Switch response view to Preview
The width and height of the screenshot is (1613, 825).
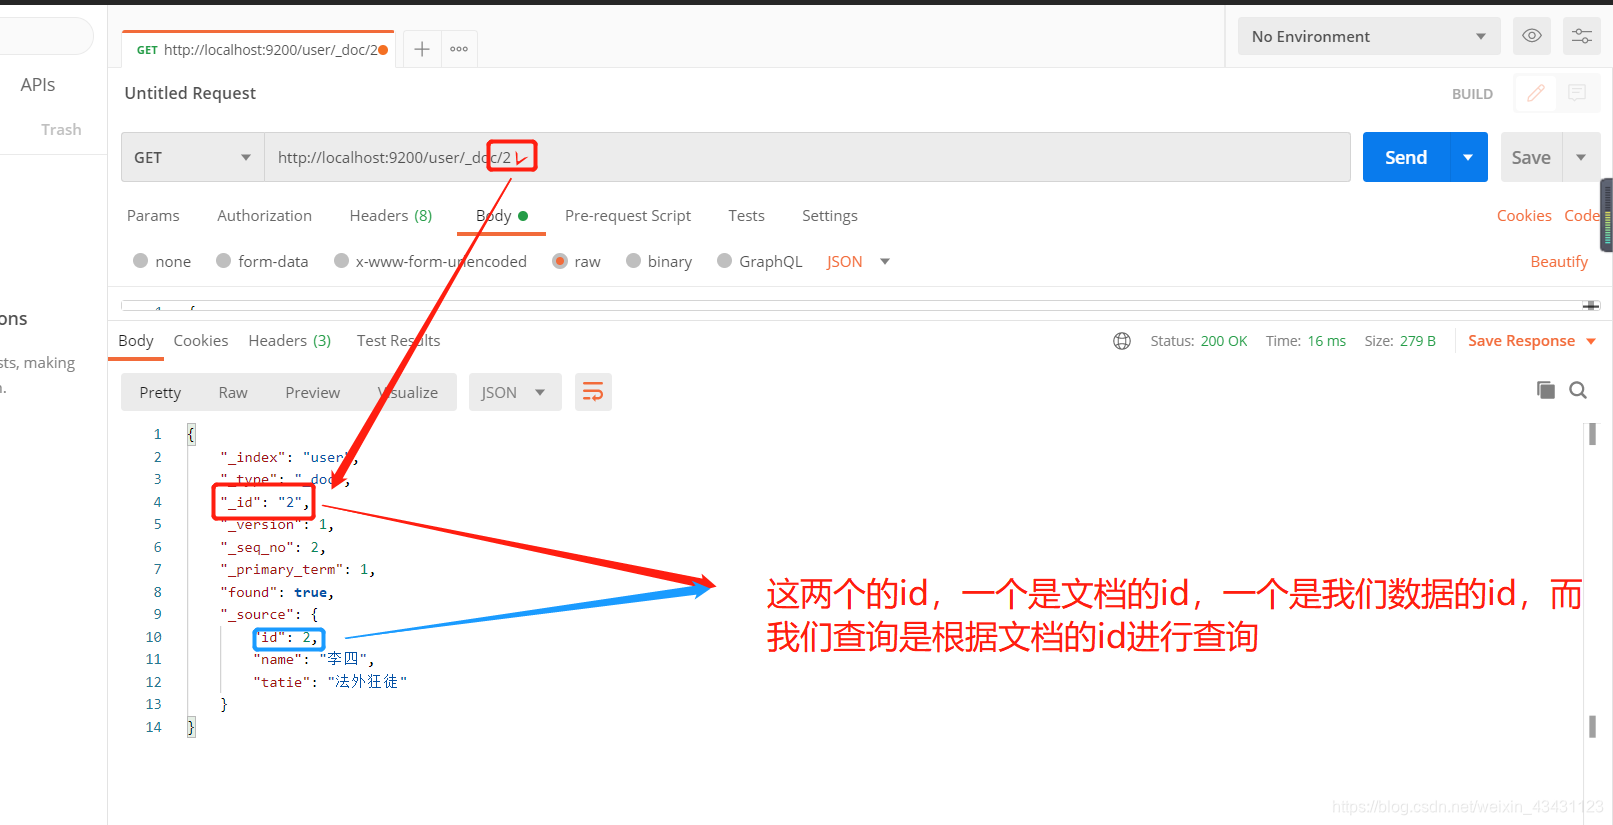[x=313, y=392]
